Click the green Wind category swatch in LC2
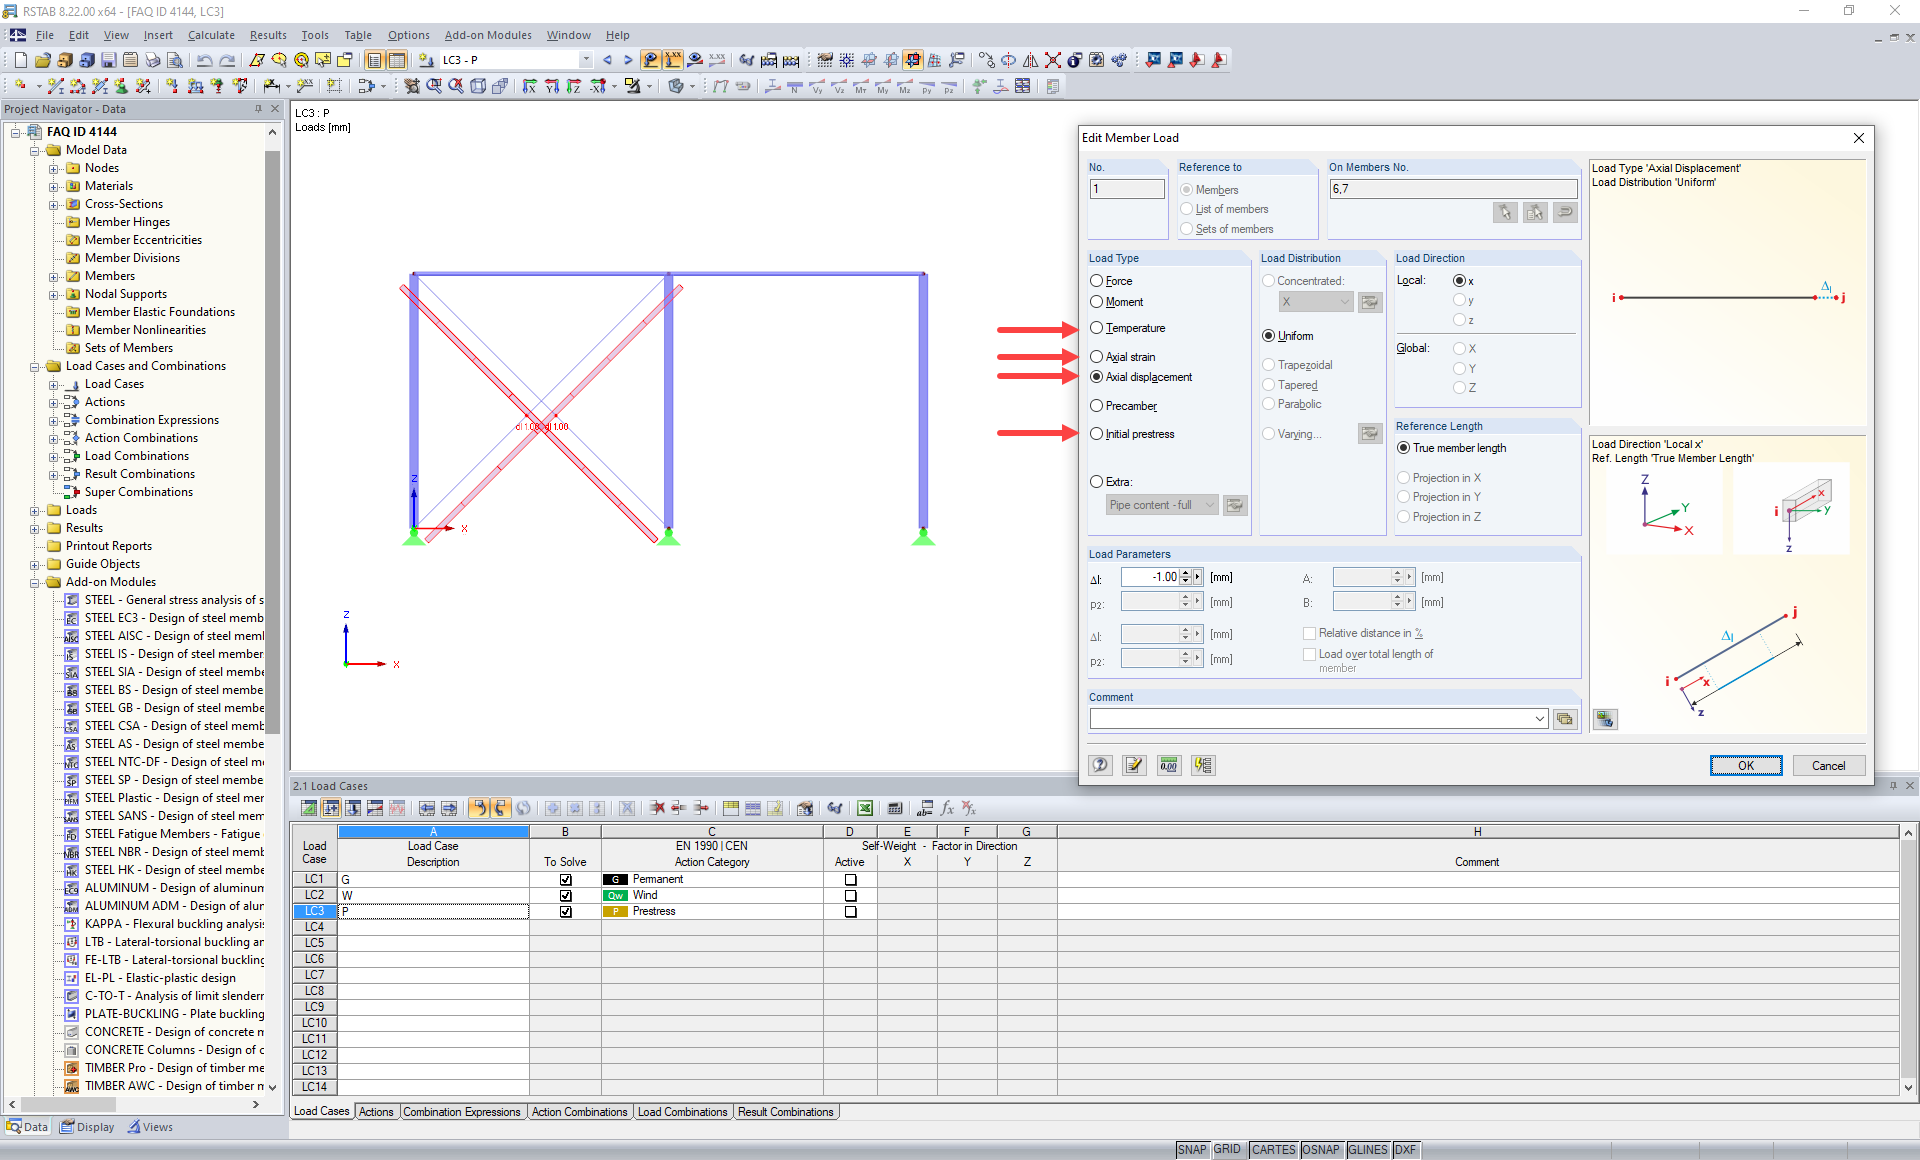1920x1160 pixels. 615,896
